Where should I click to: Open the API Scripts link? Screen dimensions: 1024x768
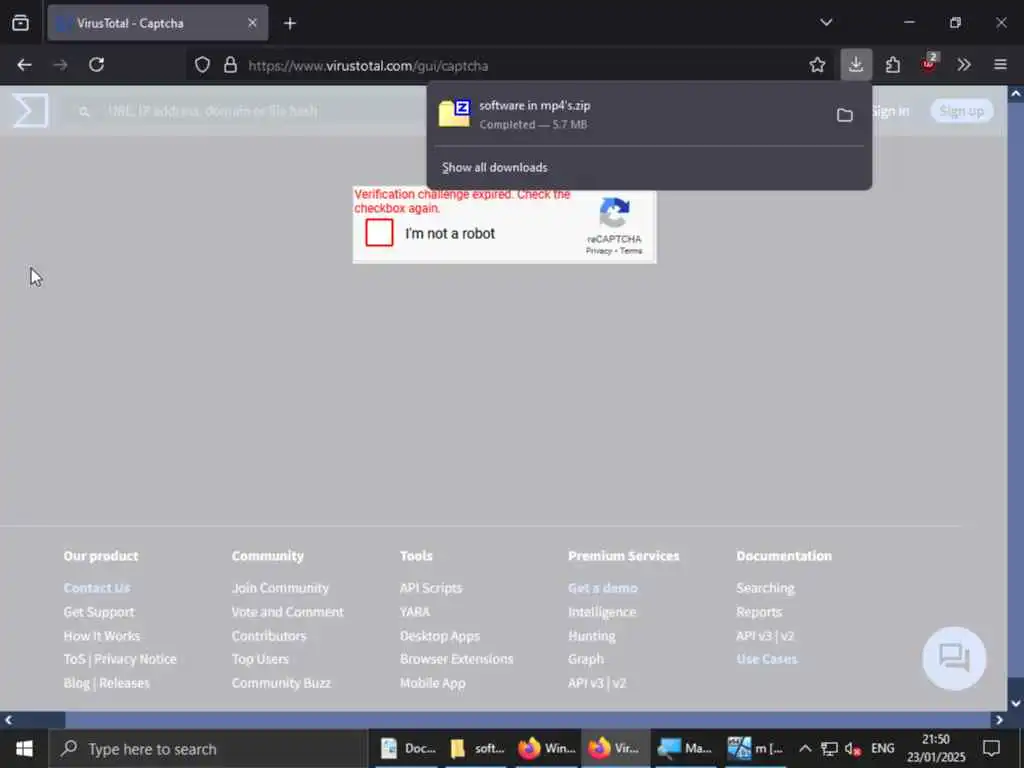pos(430,588)
